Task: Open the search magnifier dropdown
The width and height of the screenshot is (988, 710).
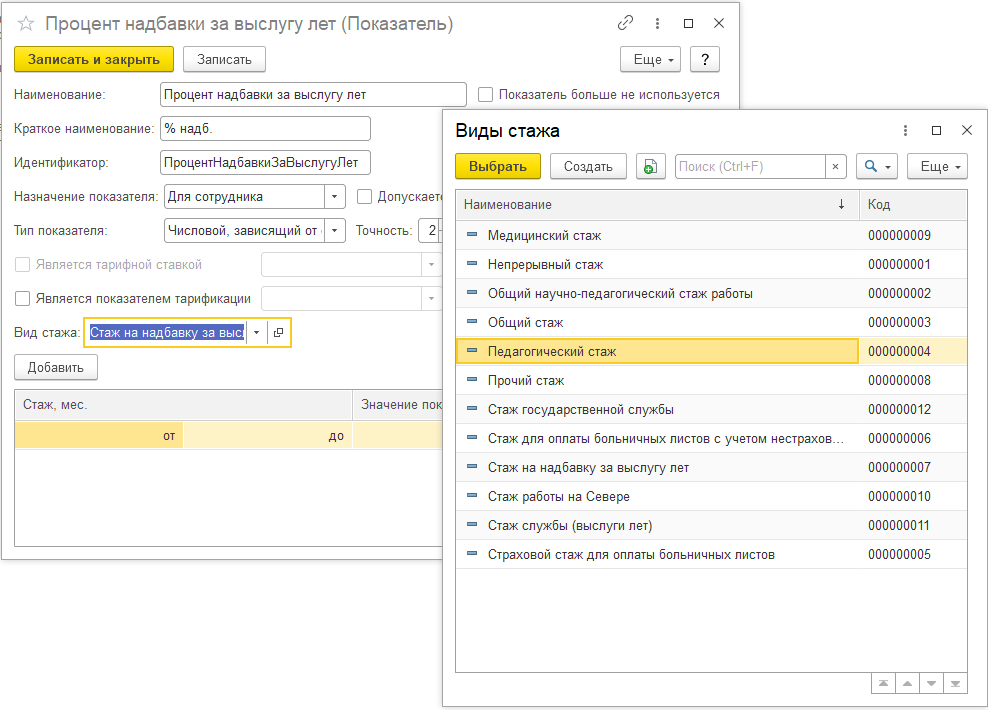Action: point(876,166)
